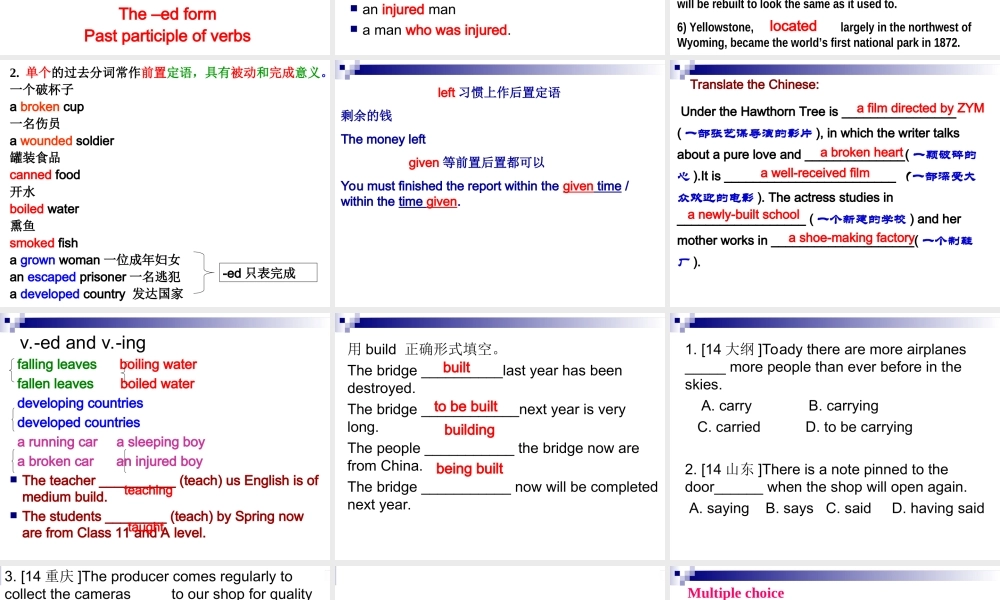The height and width of the screenshot is (600, 1000).
Task: Click the text 'a sleeping boy'
Action: (160, 443)
